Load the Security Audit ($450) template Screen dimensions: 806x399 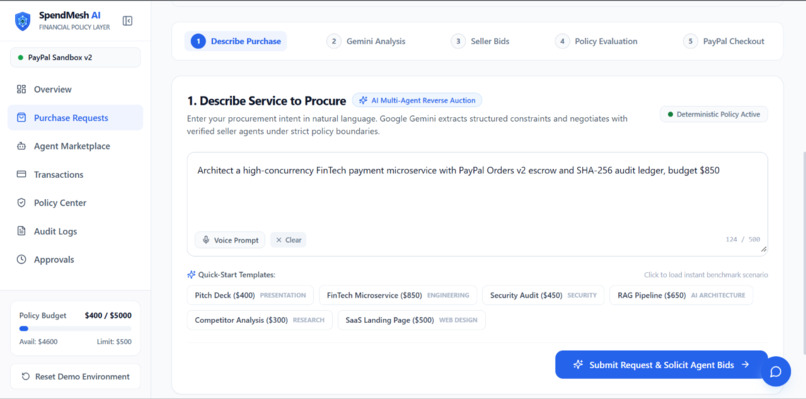tap(543, 295)
